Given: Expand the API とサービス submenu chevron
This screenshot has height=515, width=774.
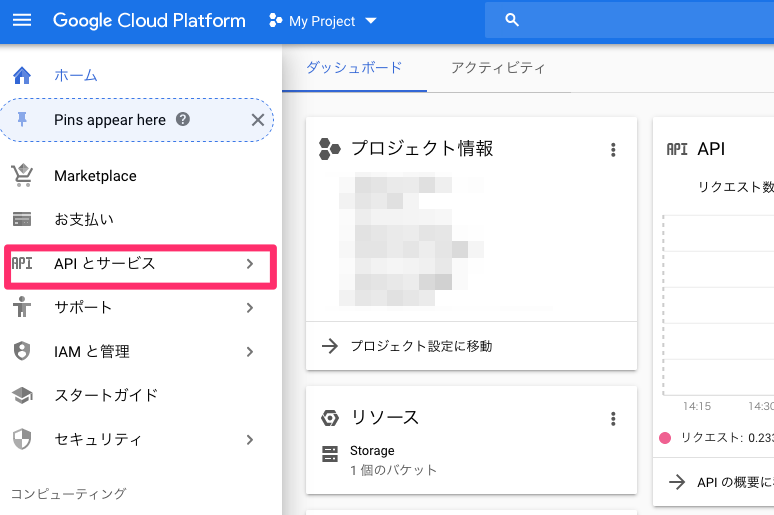Looking at the screenshot, I should point(250,264).
